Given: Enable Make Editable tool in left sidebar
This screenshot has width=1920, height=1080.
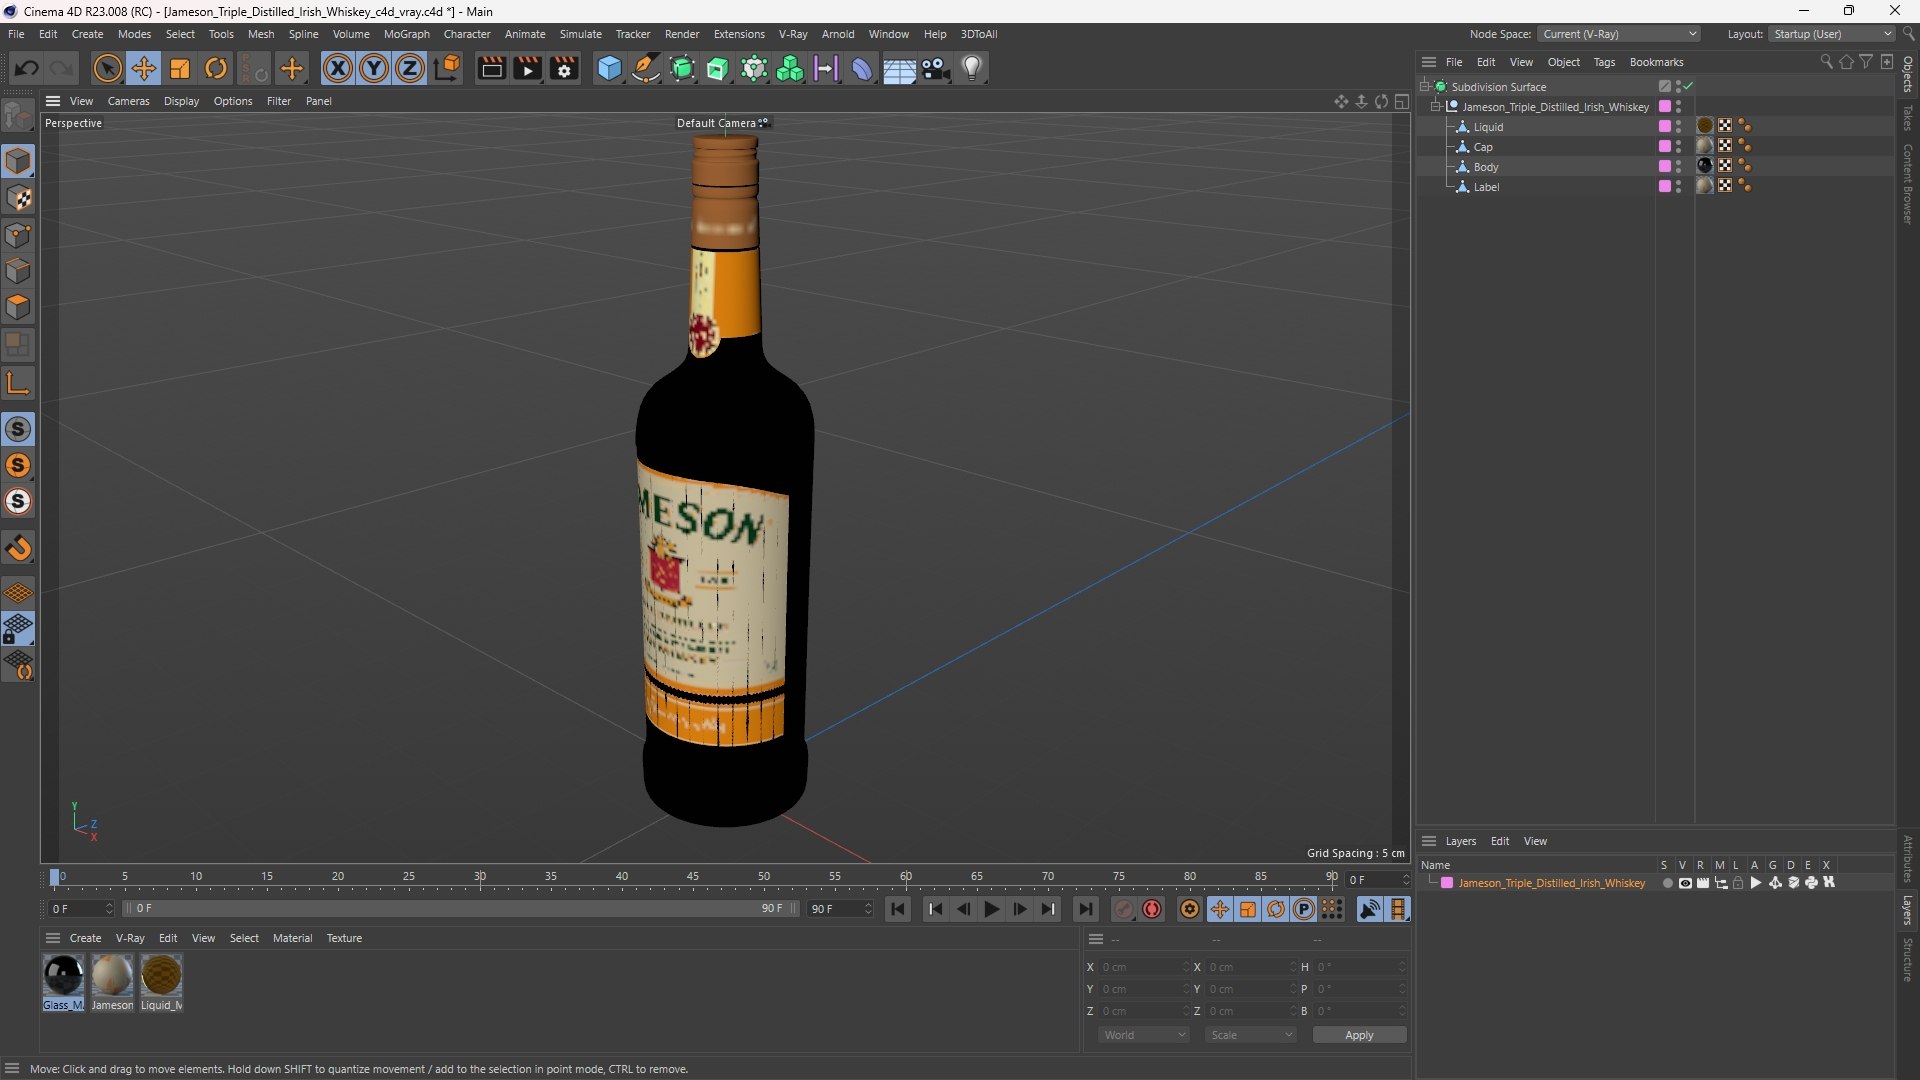Looking at the screenshot, I should point(18,117).
